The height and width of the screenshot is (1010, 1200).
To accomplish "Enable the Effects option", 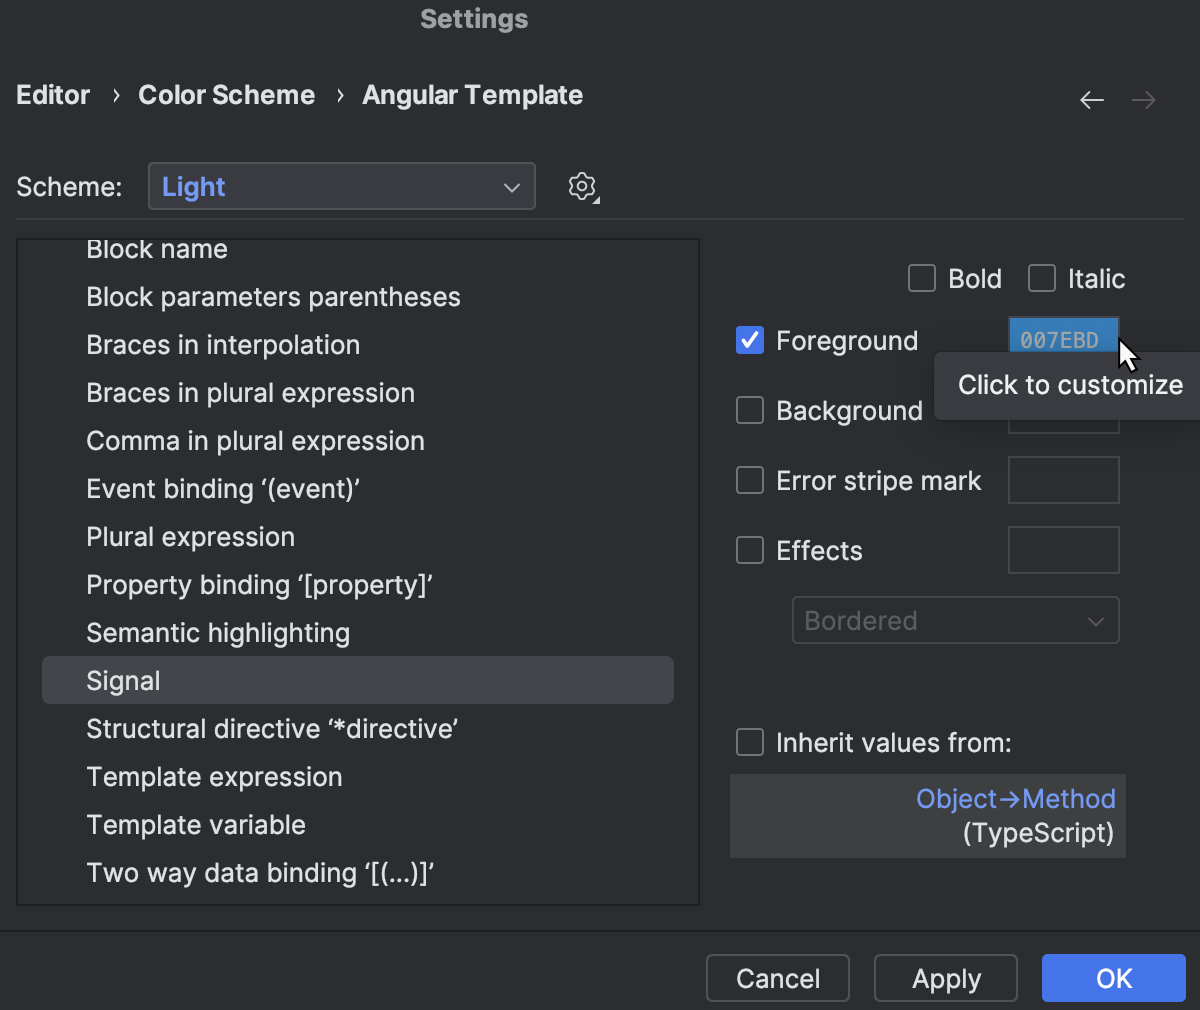I will pos(750,550).
